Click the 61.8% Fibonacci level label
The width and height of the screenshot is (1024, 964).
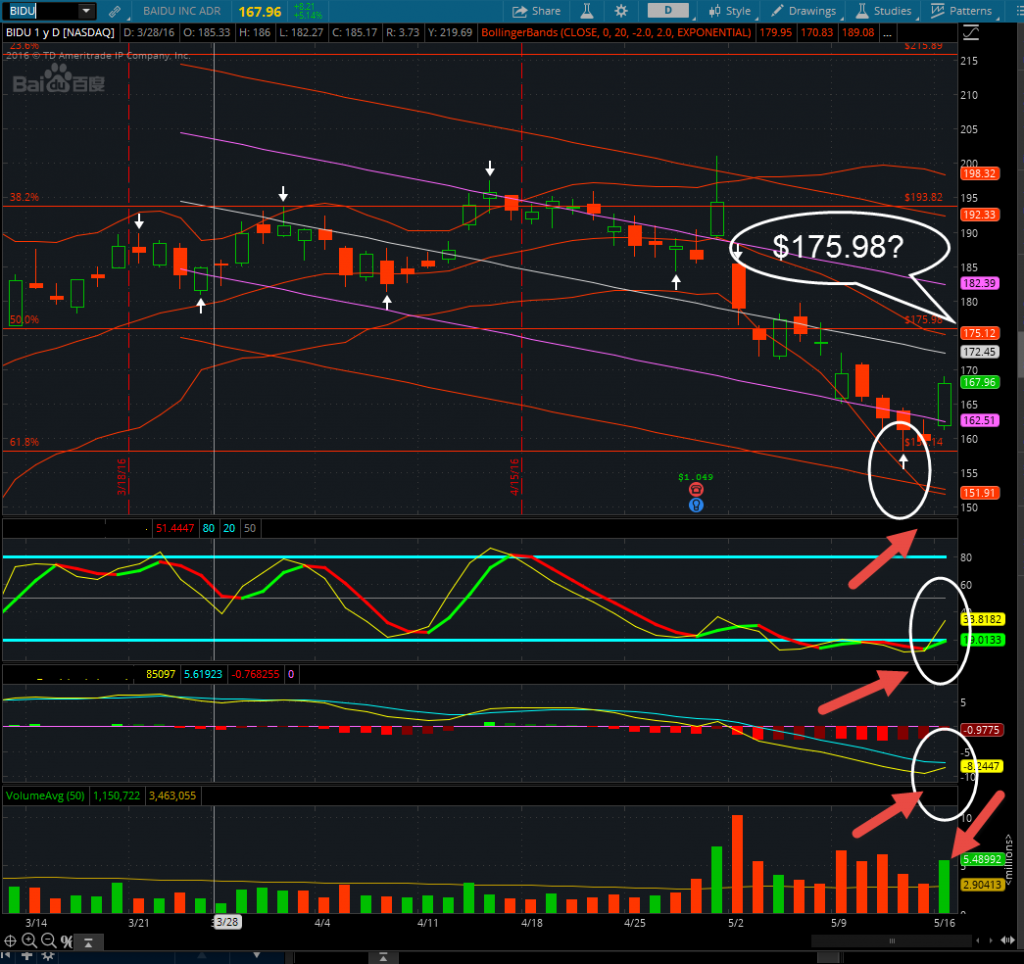(x=24, y=442)
